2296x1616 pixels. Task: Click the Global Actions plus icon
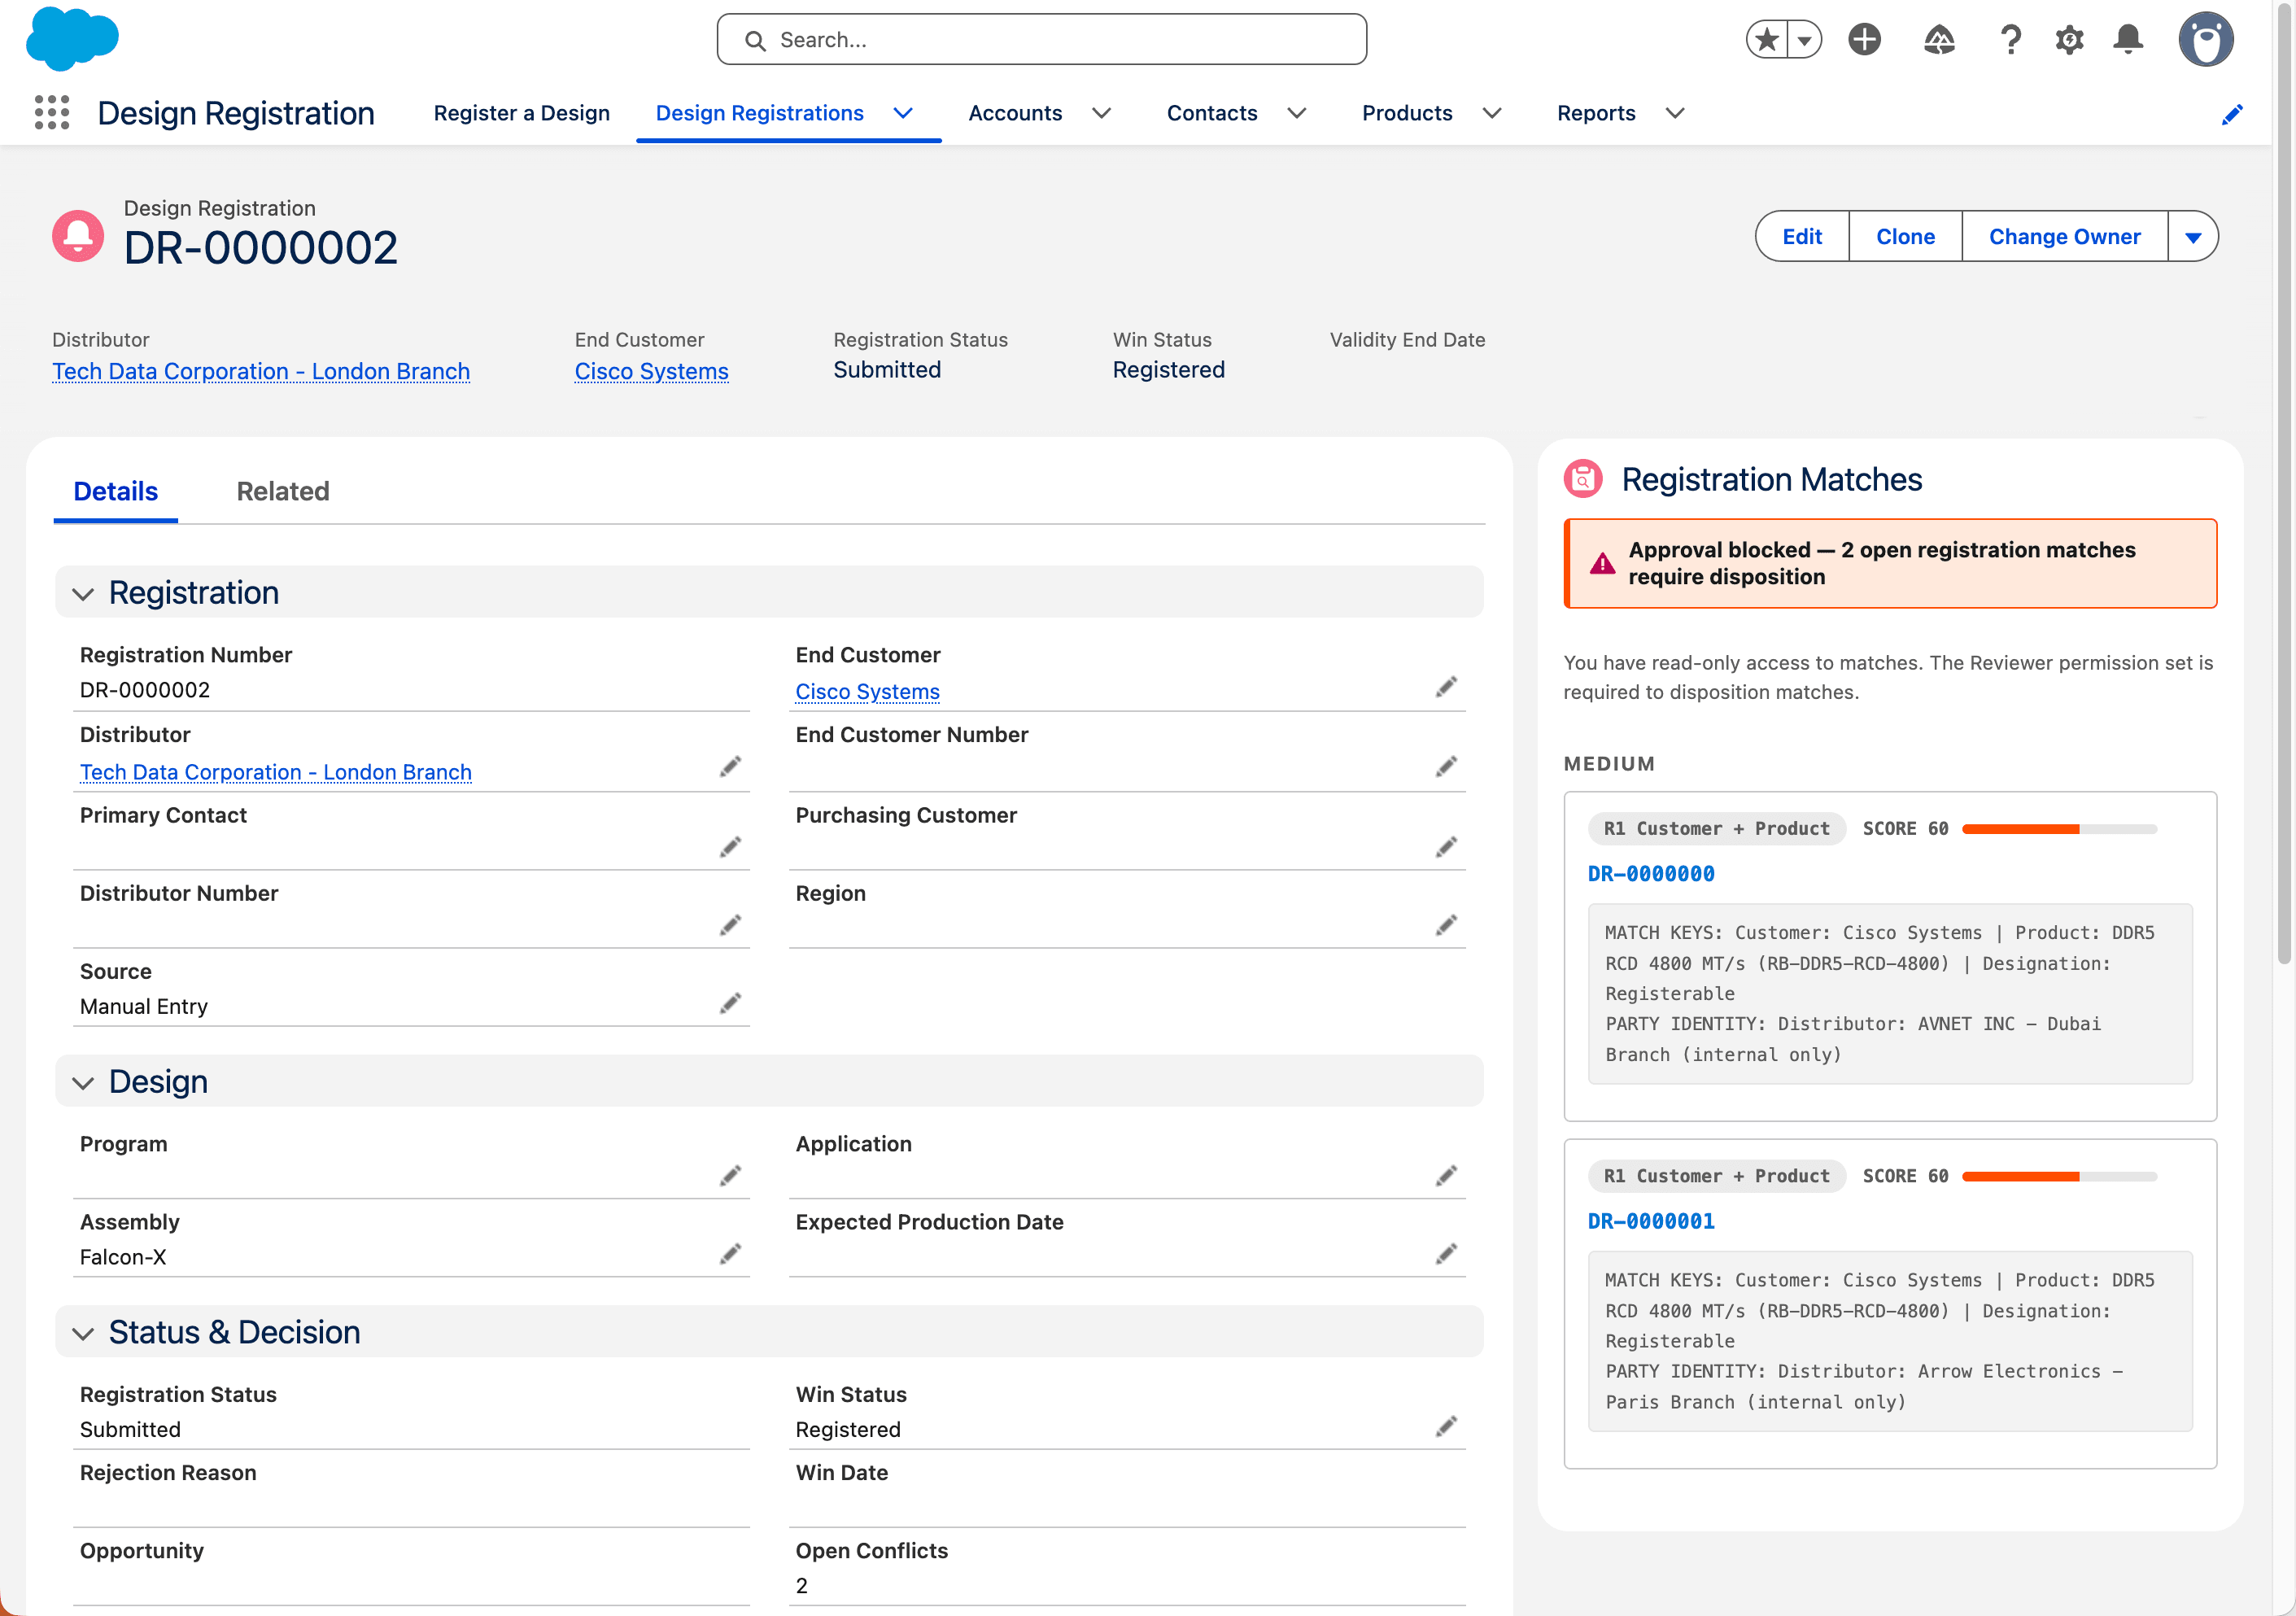(x=1864, y=40)
